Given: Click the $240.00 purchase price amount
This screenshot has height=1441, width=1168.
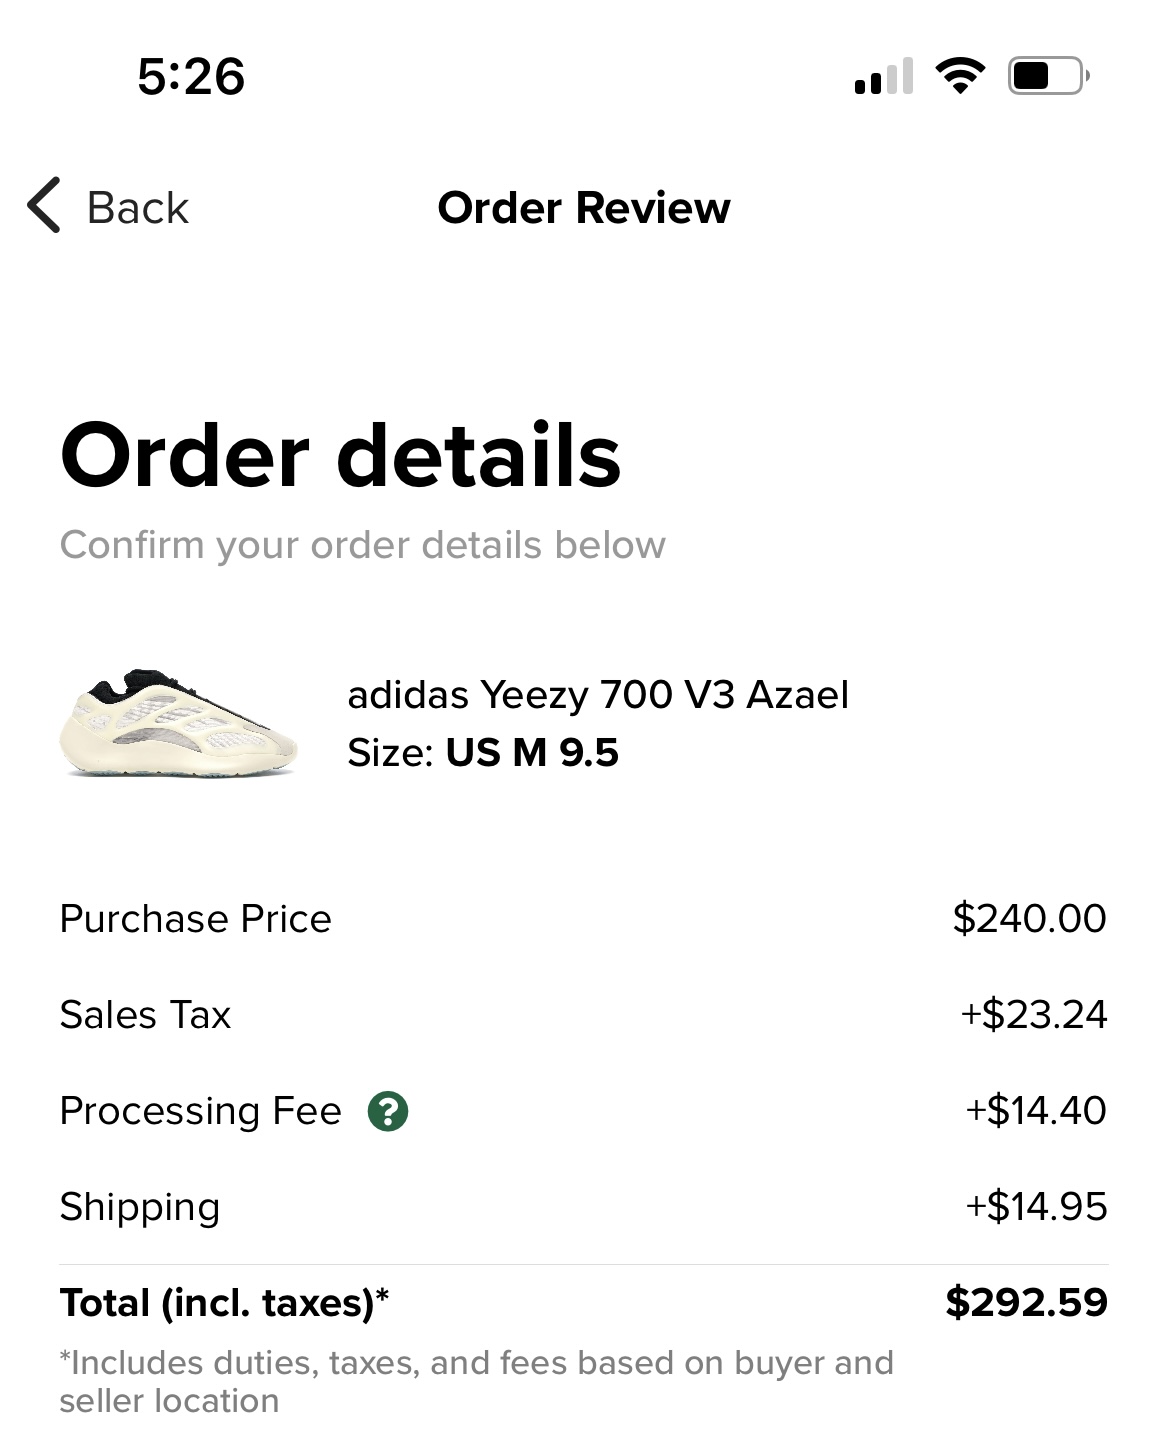Looking at the screenshot, I should coord(1029,919).
